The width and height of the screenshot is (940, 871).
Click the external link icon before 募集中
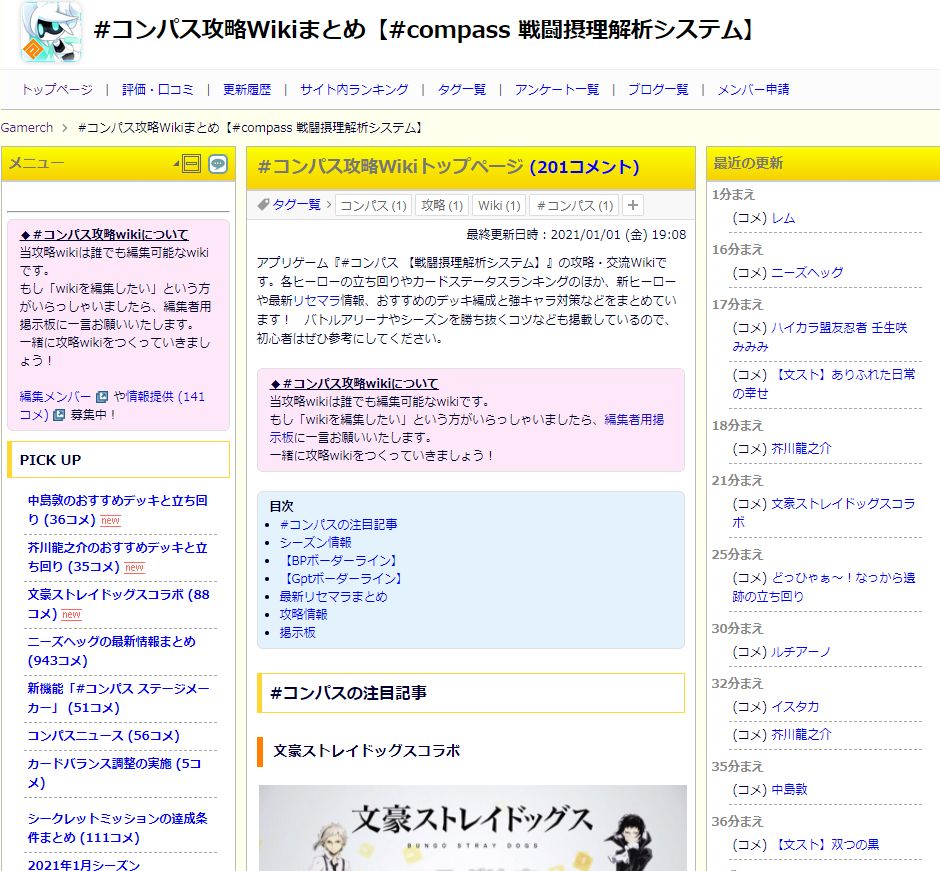(x=58, y=415)
